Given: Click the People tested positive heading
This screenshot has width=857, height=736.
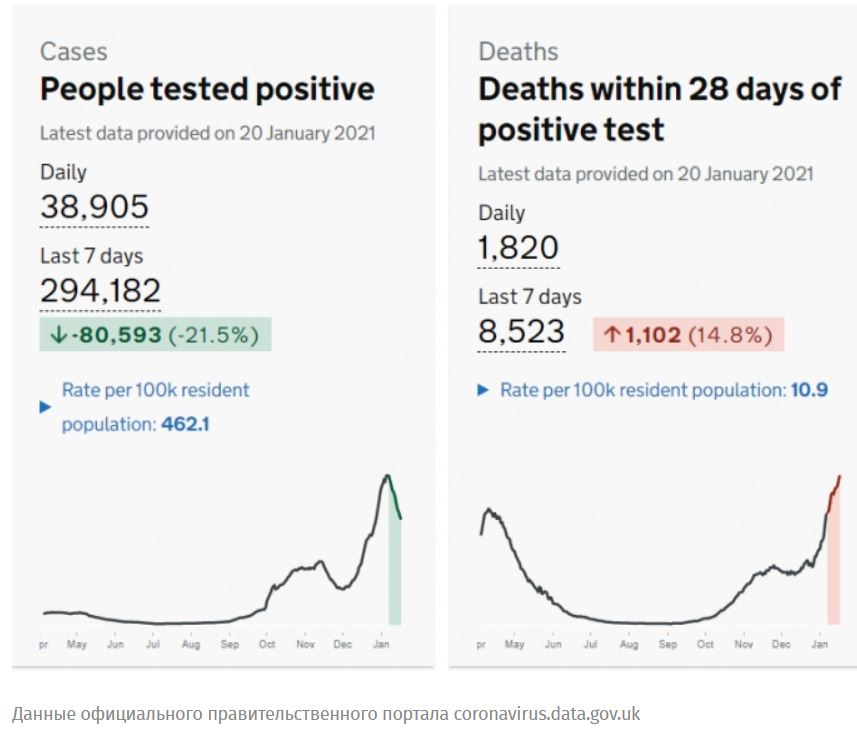Looking at the screenshot, I should click(x=207, y=89).
